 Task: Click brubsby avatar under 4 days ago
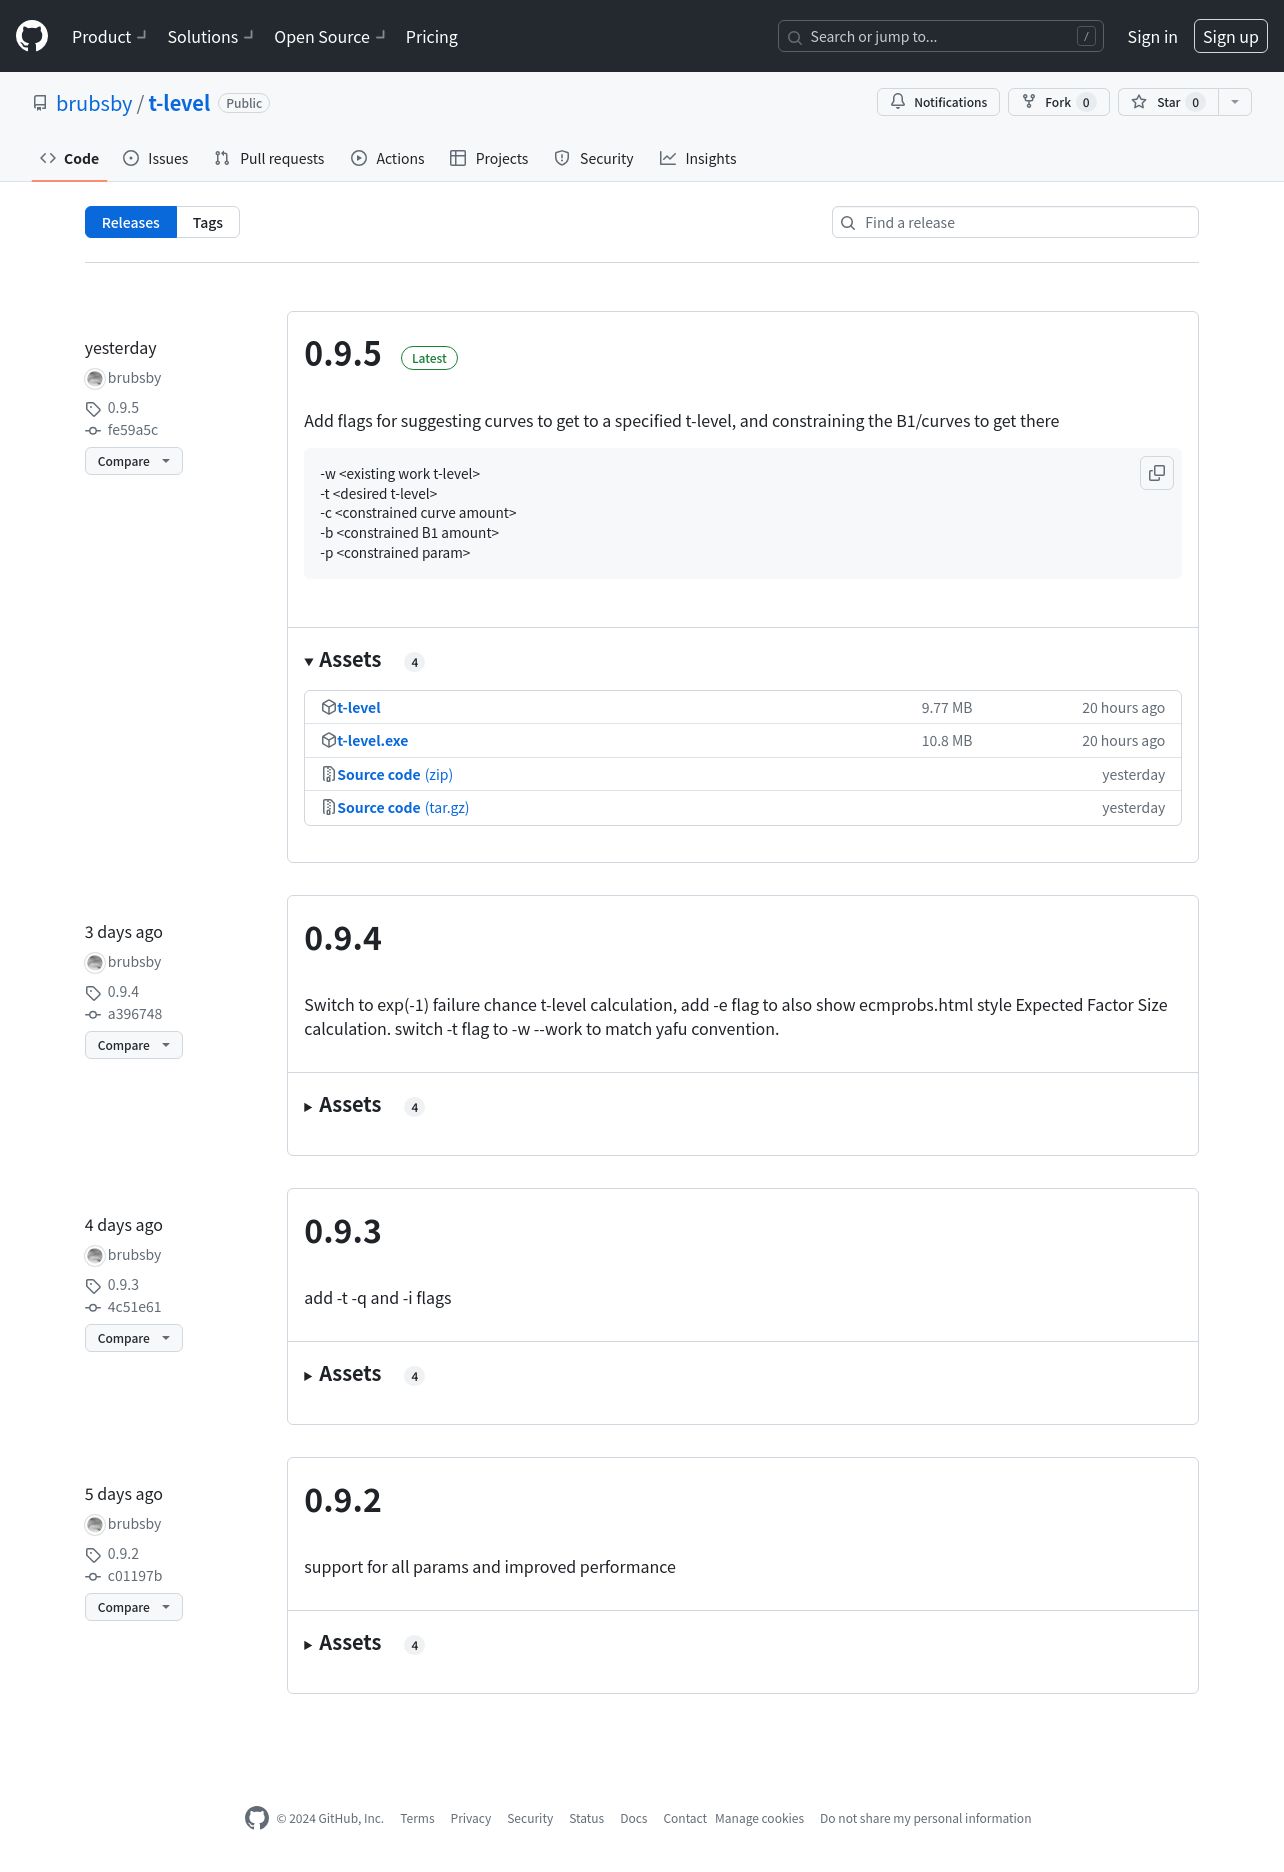[95, 1255]
